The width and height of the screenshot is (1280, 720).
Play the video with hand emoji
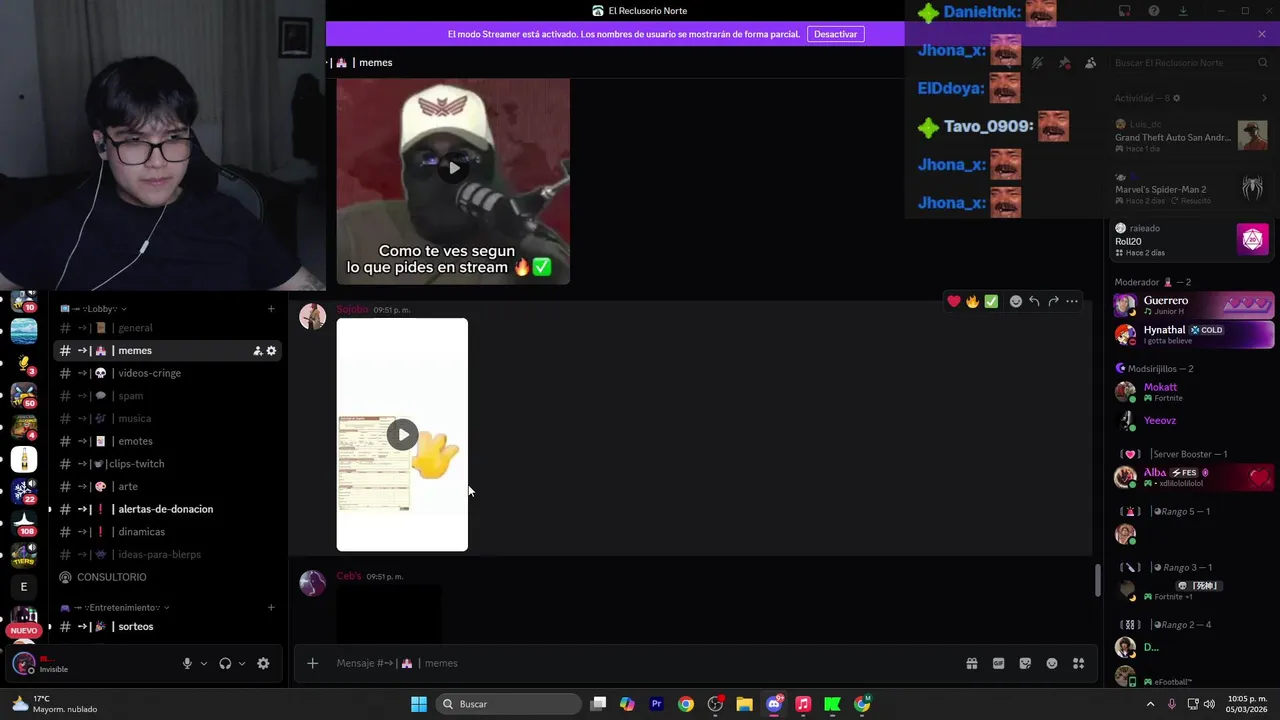coord(402,435)
